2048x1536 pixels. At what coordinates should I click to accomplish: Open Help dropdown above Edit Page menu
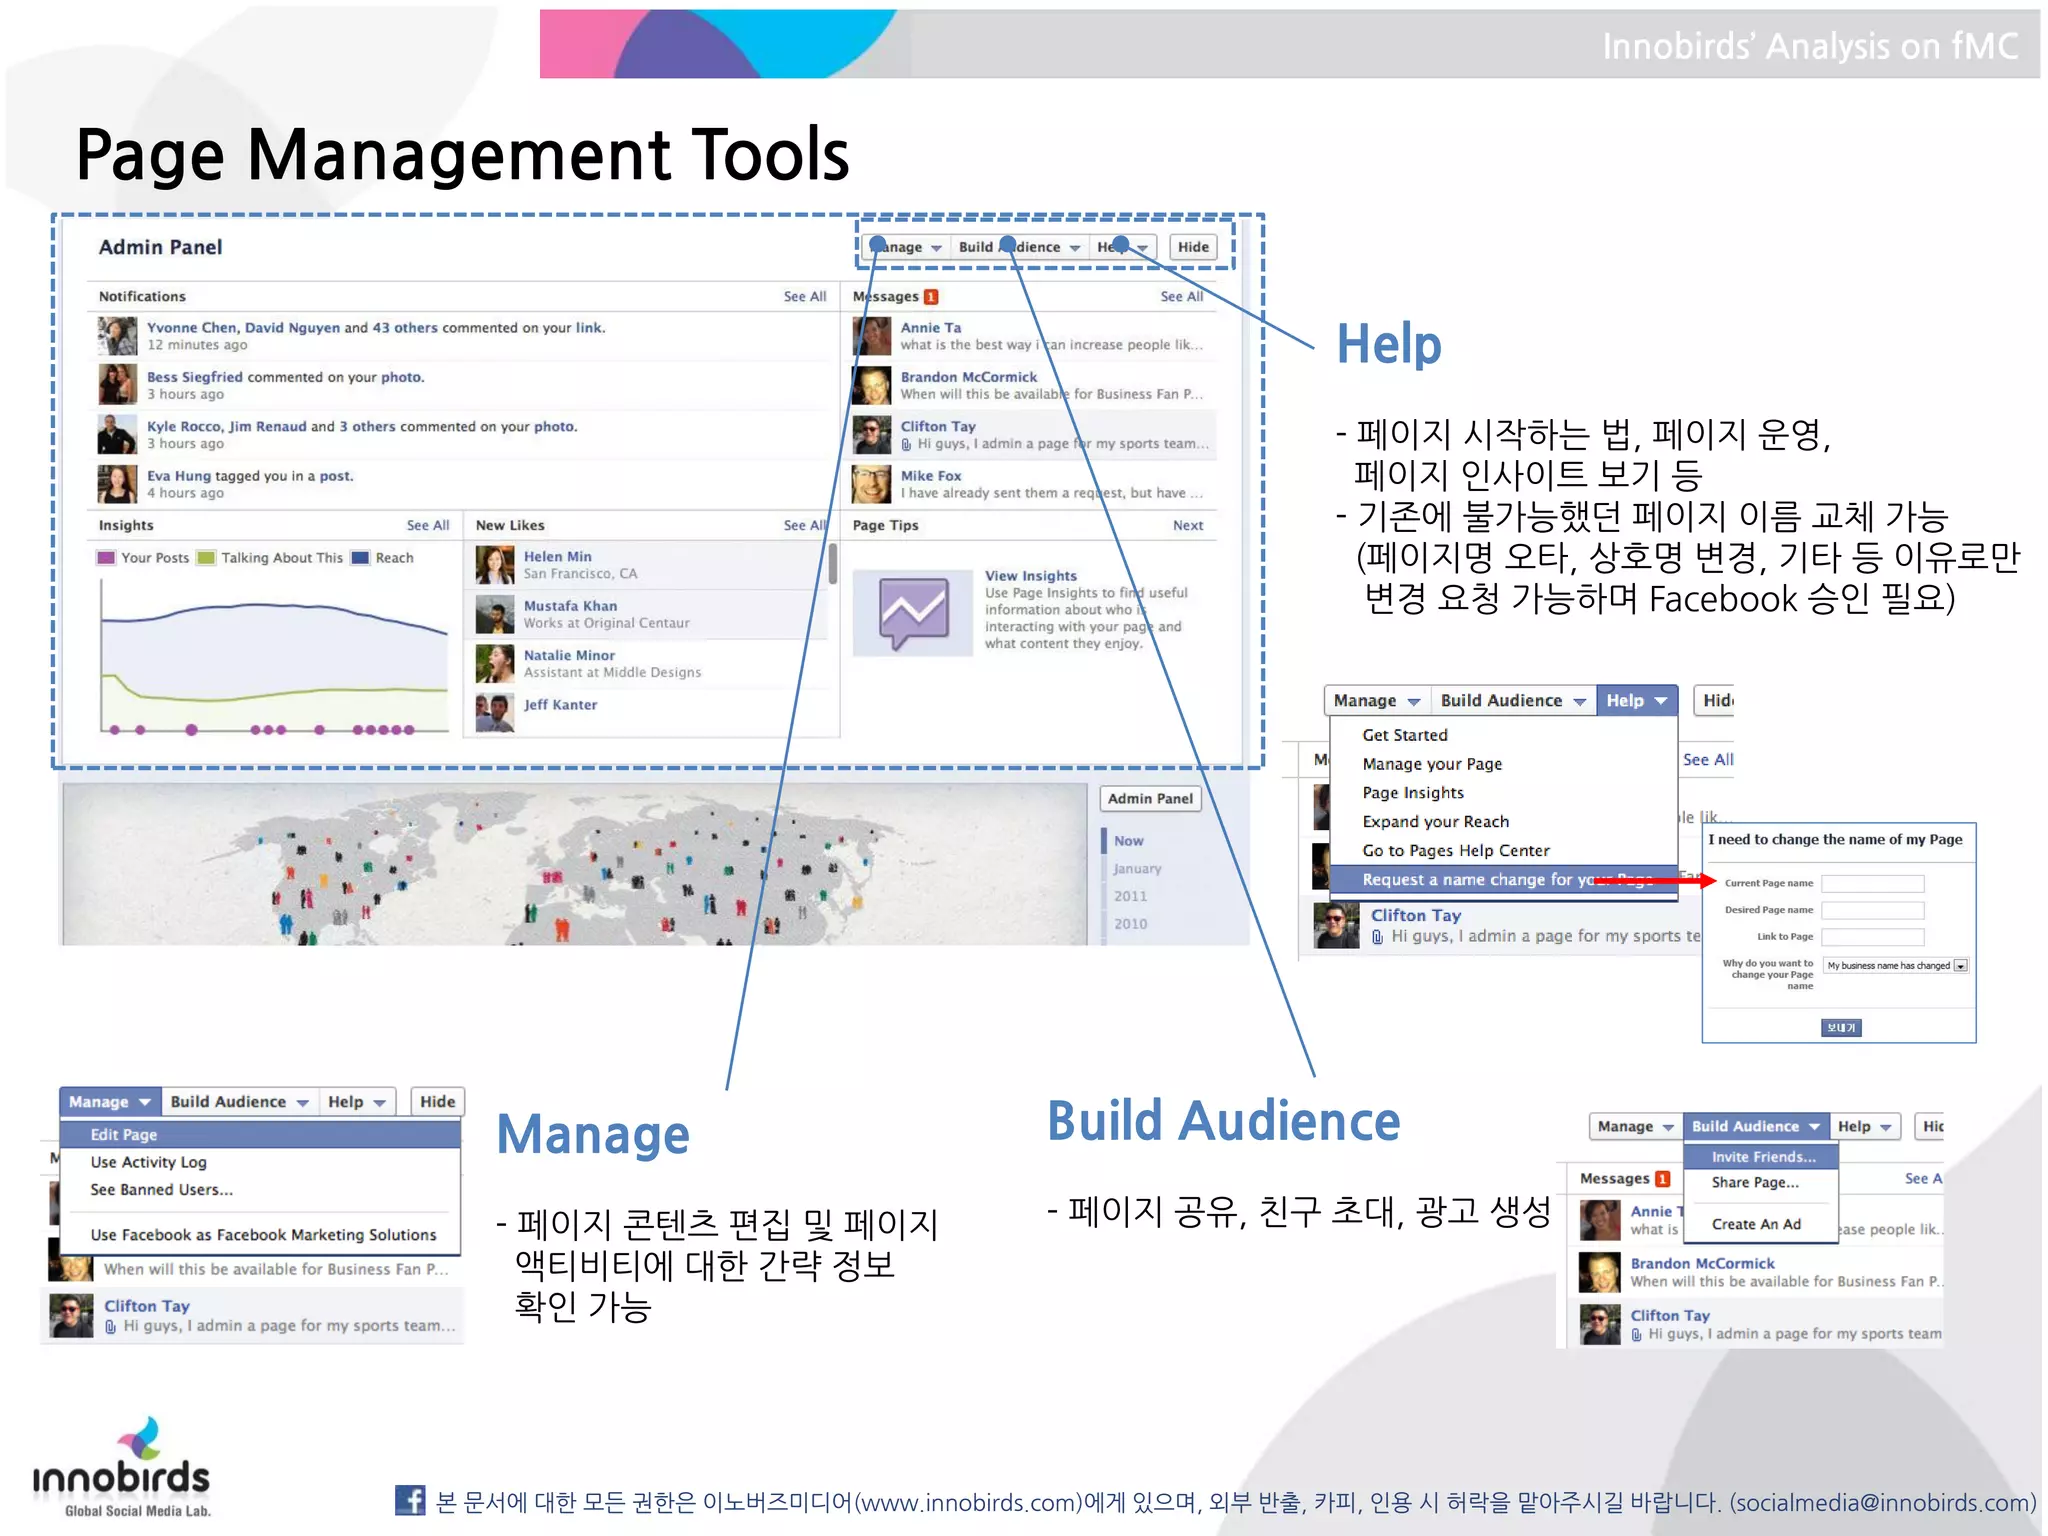(x=357, y=1101)
